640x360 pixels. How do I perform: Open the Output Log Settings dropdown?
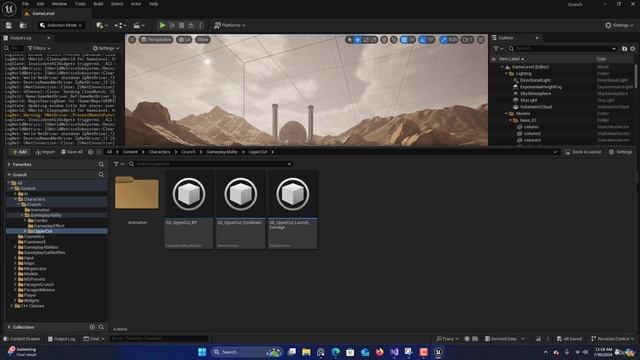coord(106,48)
